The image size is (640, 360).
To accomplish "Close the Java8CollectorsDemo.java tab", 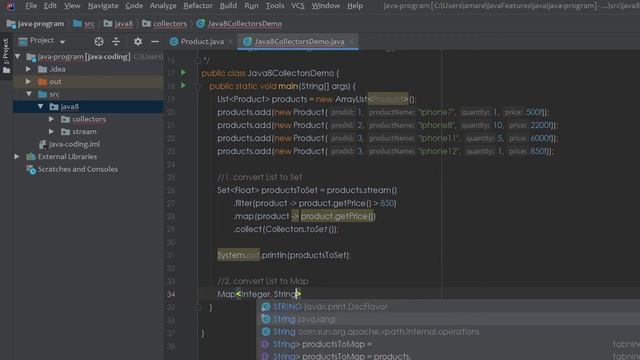I will [351, 42].
